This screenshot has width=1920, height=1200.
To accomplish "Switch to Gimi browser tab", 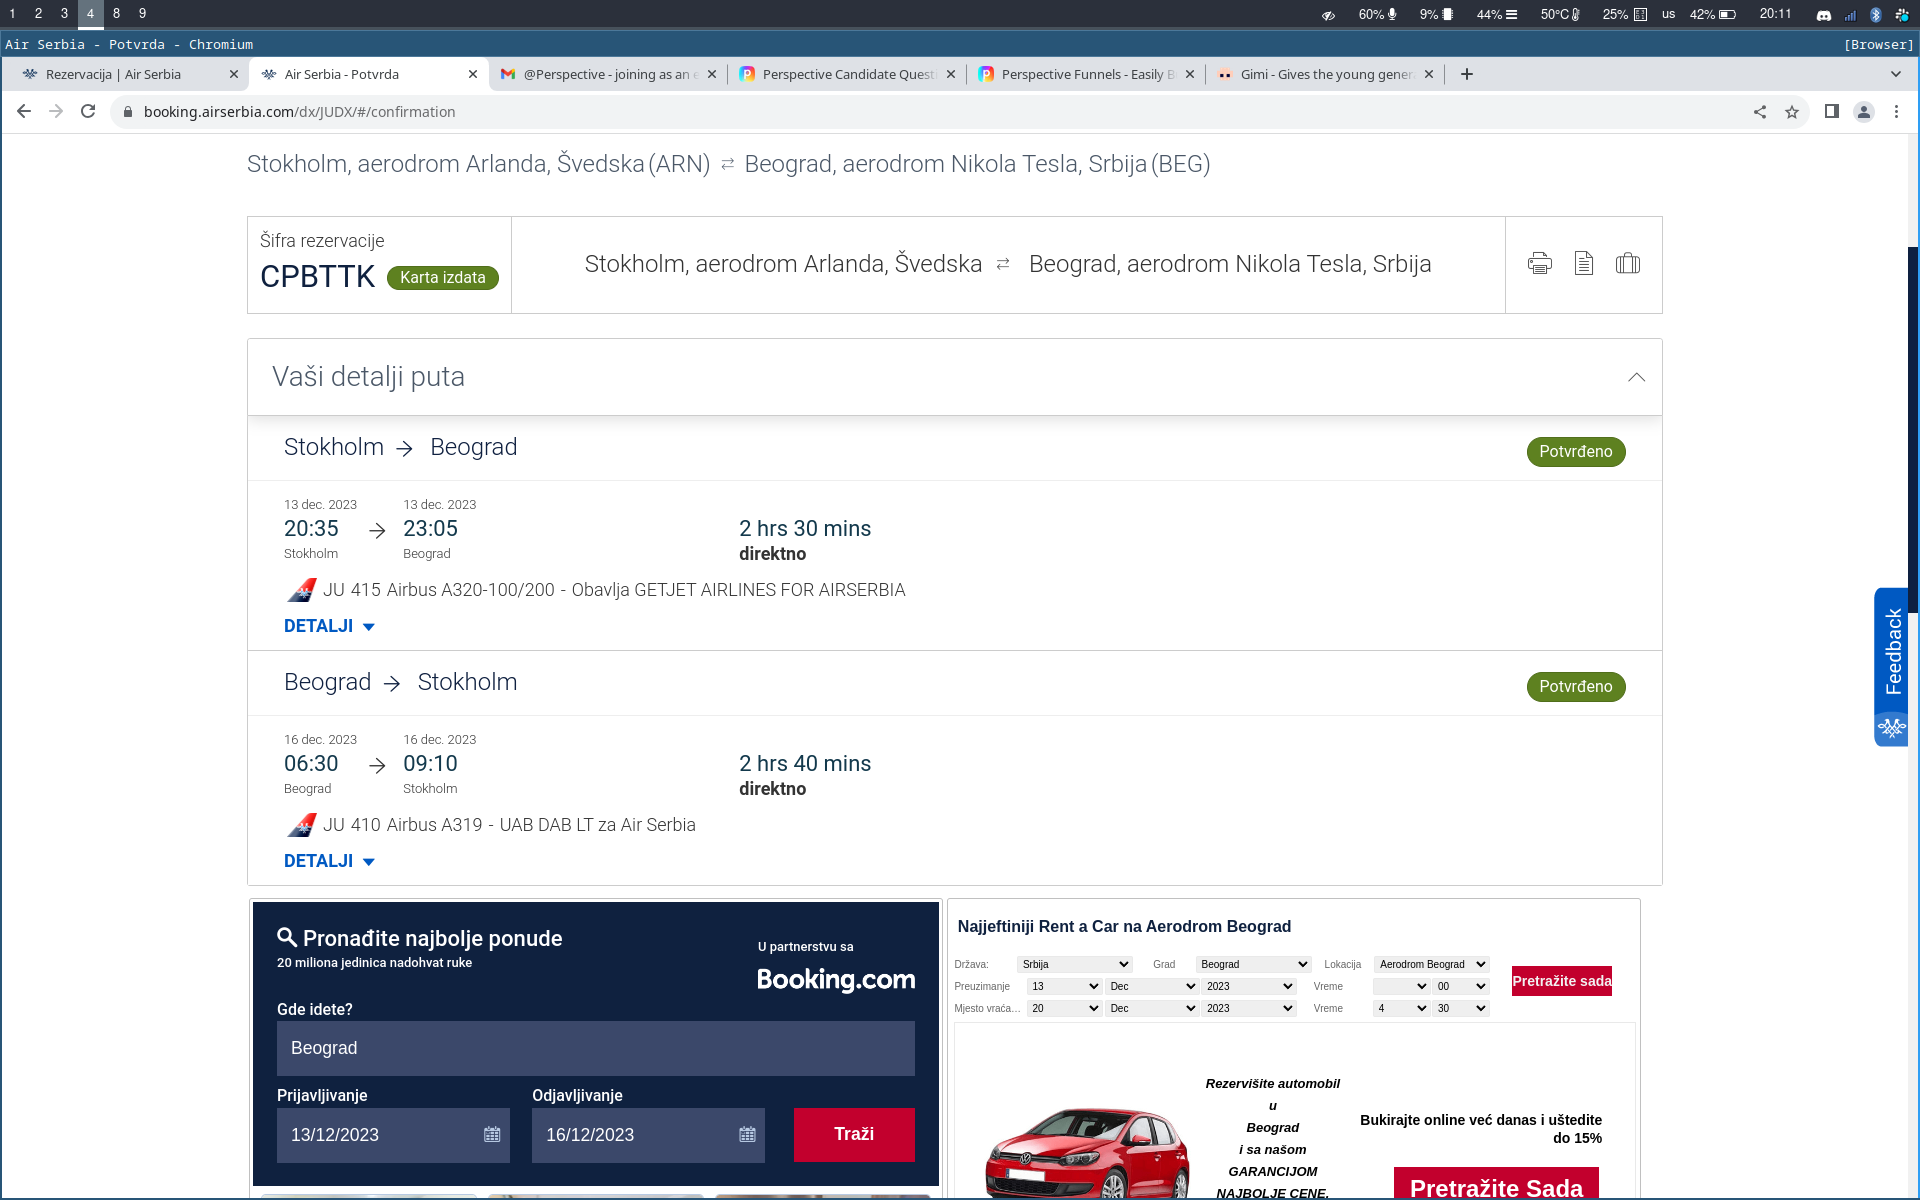I will point(1324,74).
